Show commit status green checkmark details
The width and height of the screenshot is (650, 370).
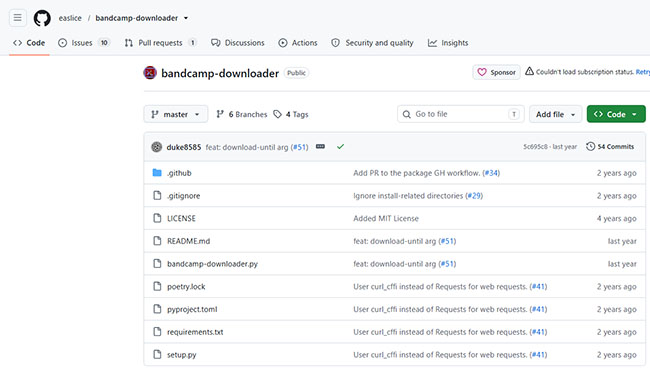tap(340, 147)
